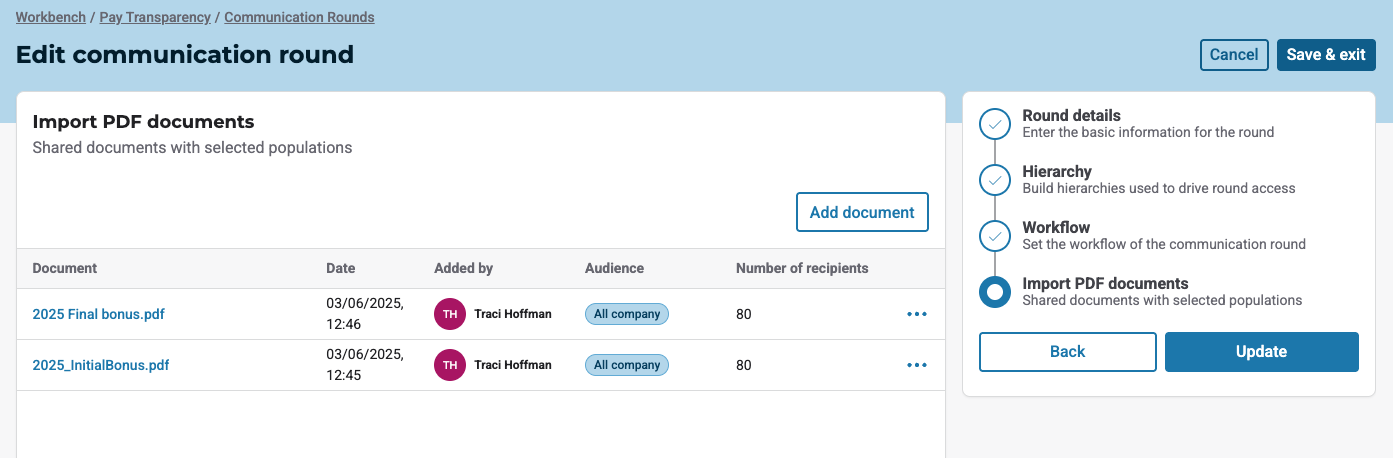
Task: Click the Import PDF documents step indicator
Action: coord(995,292)
